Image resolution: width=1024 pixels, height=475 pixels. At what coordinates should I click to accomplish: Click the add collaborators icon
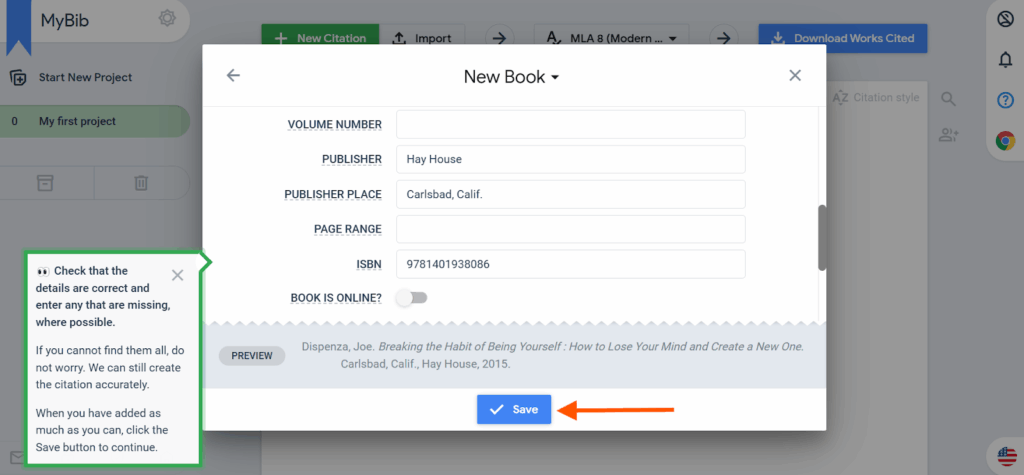948,135
